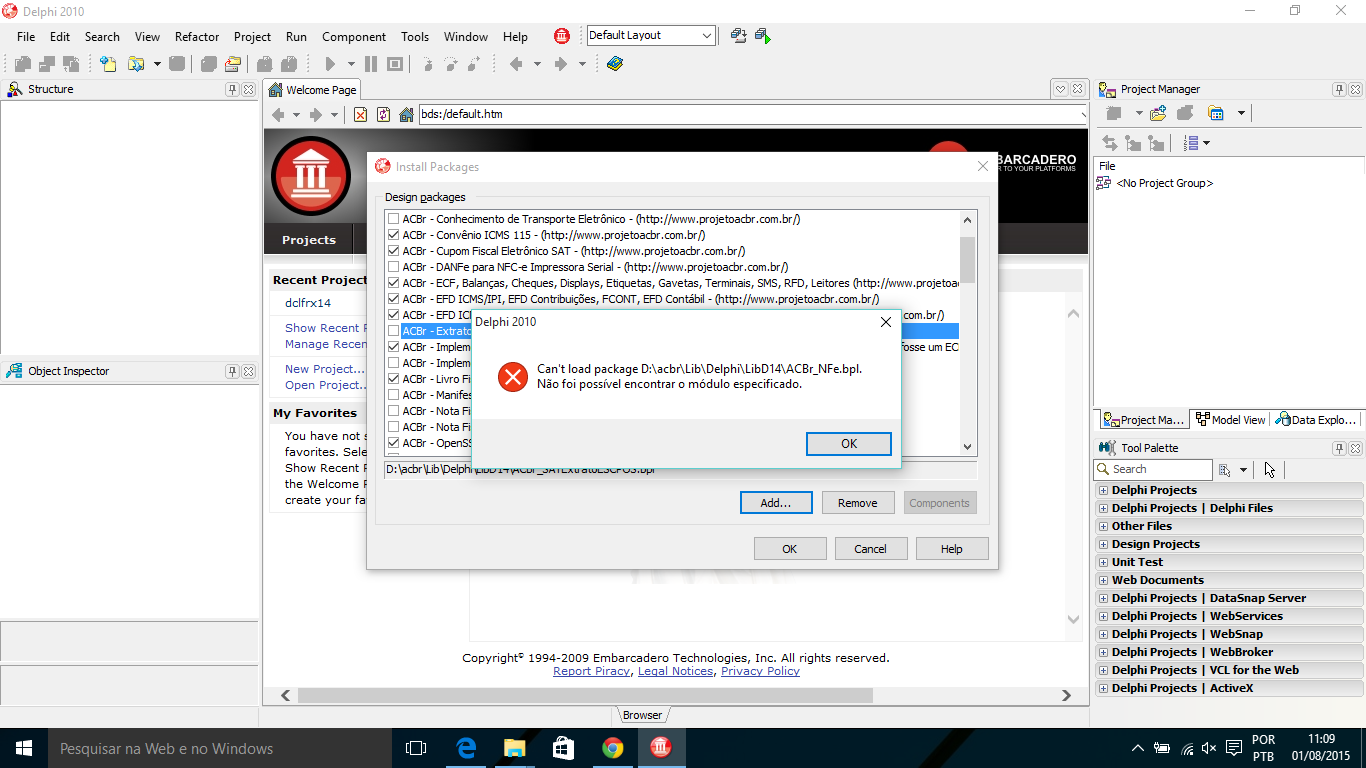
Task: Toggle ACBr Conhecimento de Transporte Eletrônico checkbox
Action: click(x=394, y=219)
